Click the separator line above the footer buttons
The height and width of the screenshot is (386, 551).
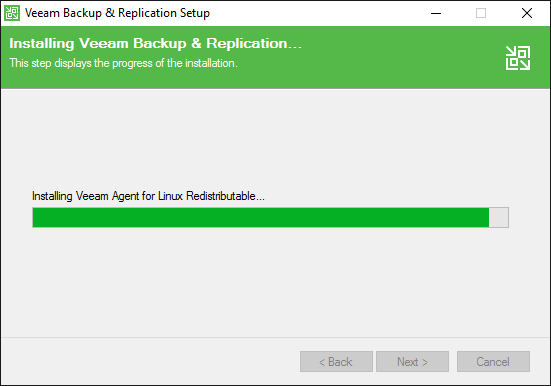[x=276, y=337]
